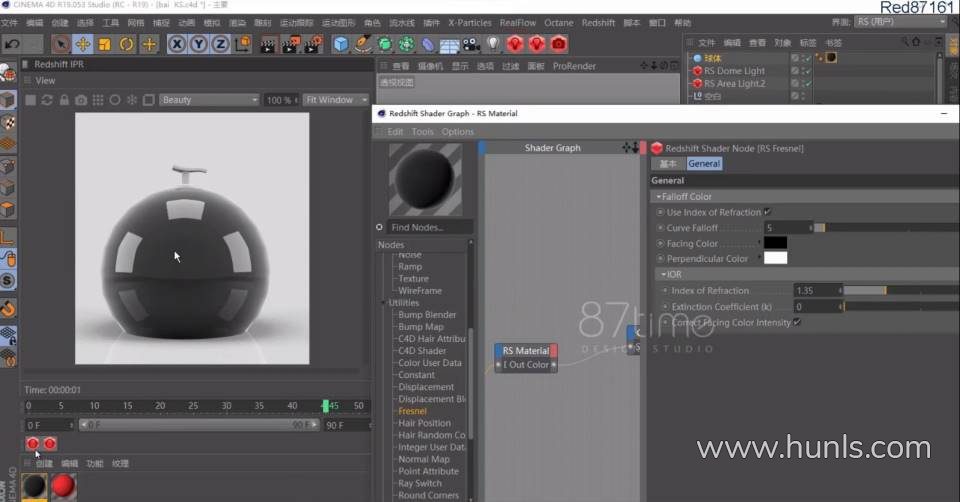Click the Extinction Coefficient value field

tap(817, 306)
